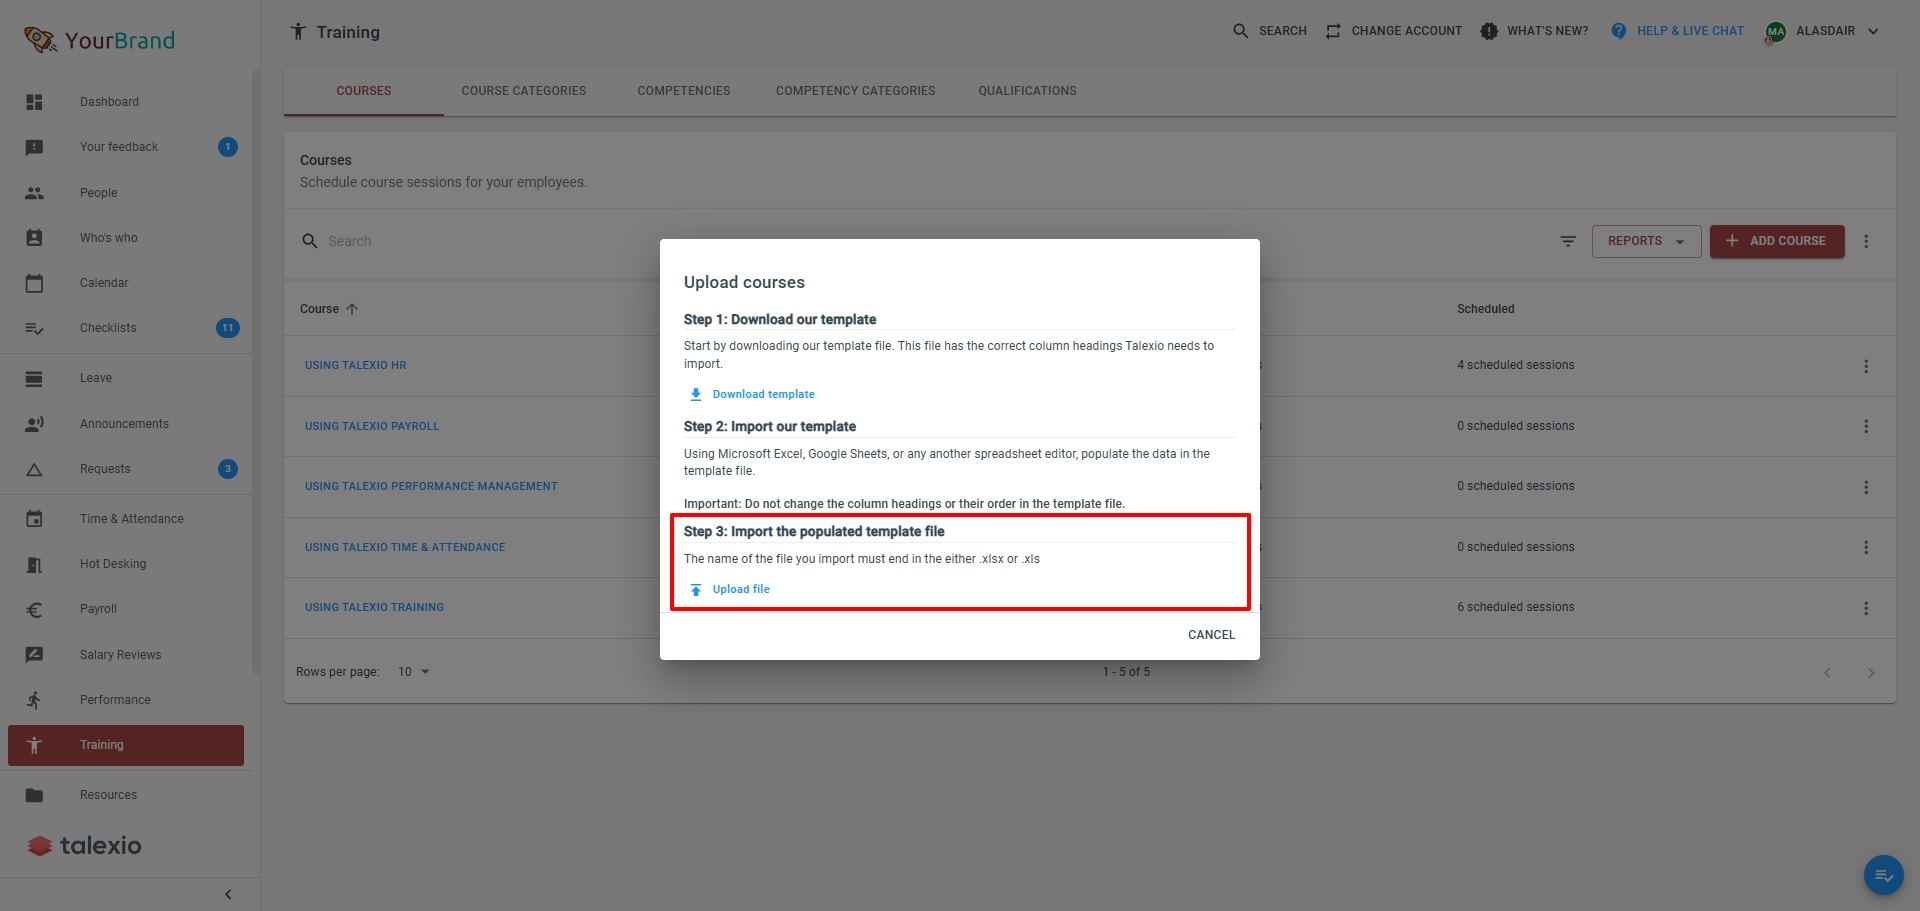
Task: Click the People icon in sidebar
Action: tap(34, 193)
